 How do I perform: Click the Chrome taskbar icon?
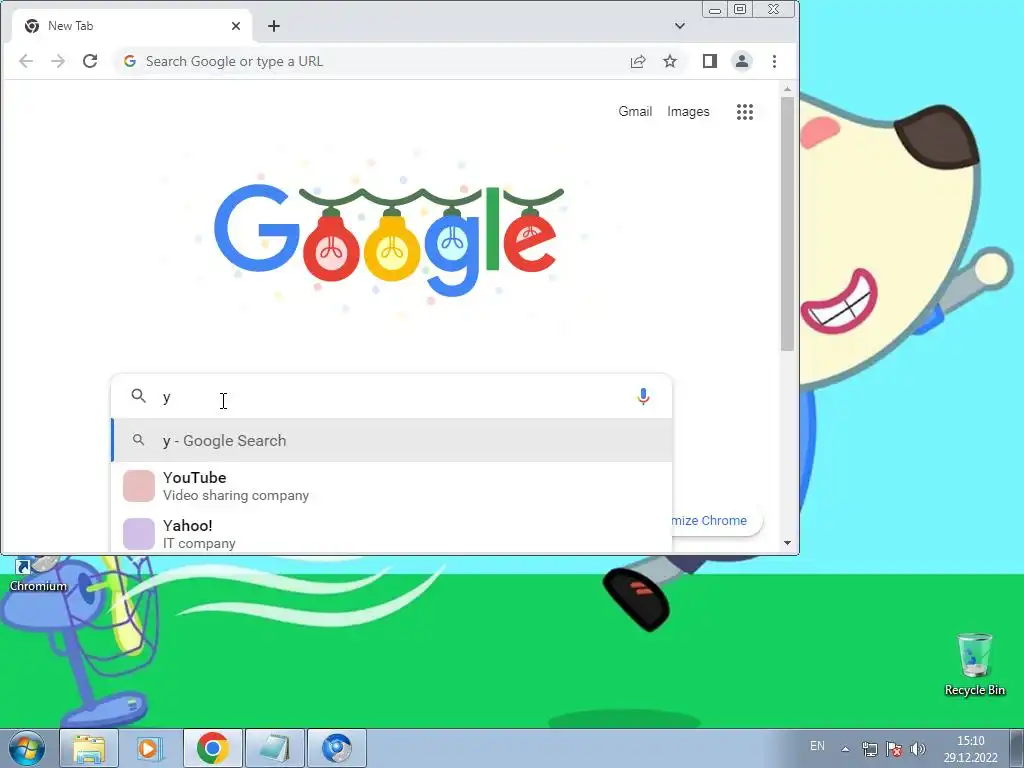pyautogui.click(x=213, y=748)
